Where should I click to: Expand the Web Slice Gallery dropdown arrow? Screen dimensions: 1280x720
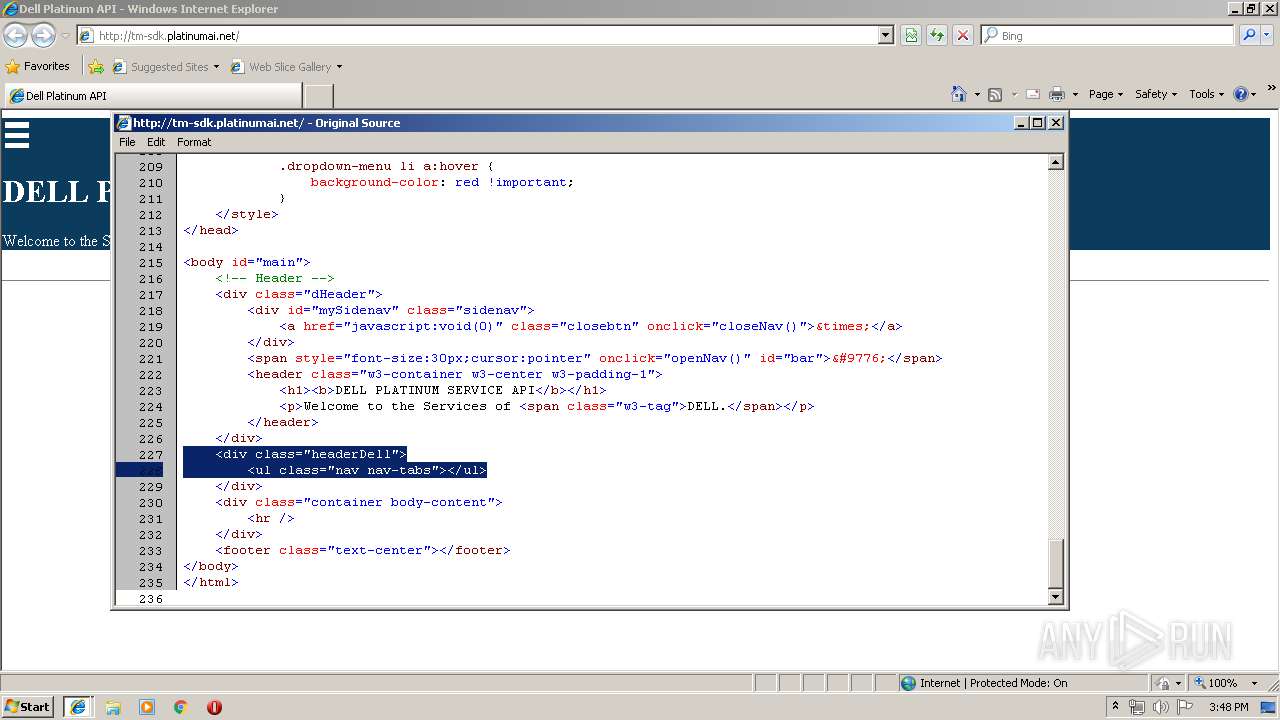click(x=339, y=67)
